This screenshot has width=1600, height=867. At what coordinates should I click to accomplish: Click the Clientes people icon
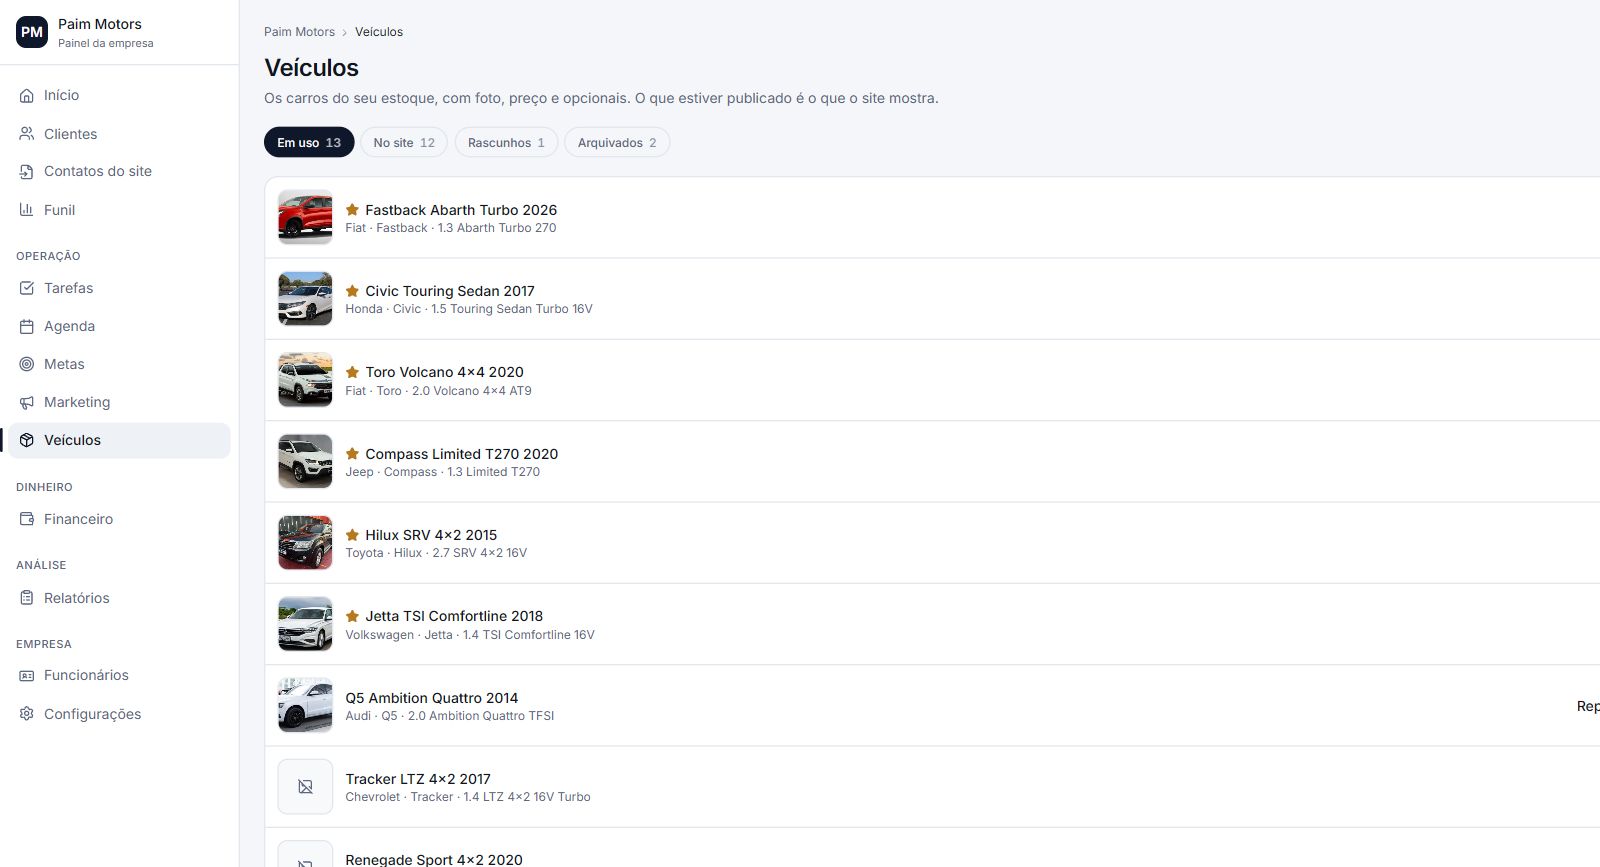(27, 134)
